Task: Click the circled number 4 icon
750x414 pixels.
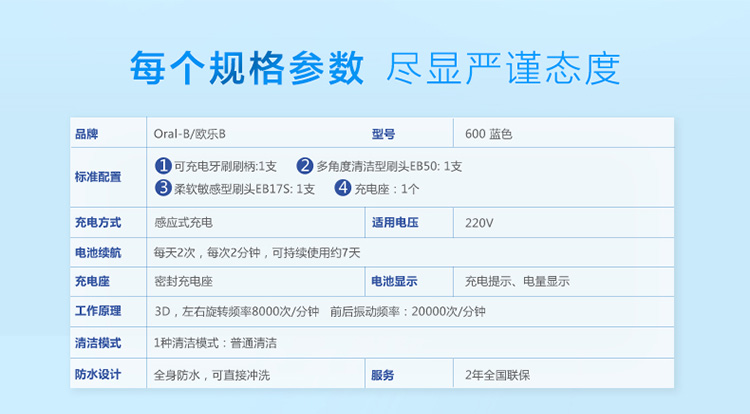Action: [342, 188]
